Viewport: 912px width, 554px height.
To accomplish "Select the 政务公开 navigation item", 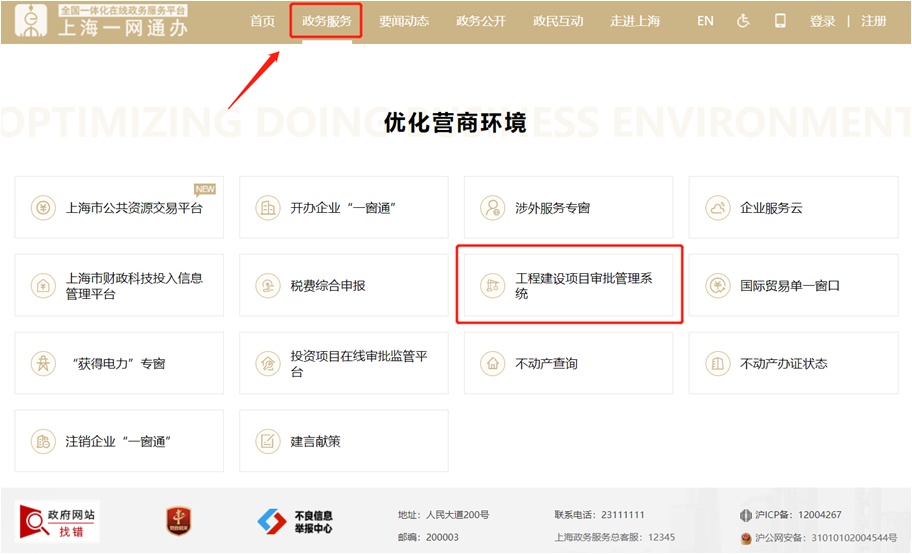I will (x=481, y=21).
